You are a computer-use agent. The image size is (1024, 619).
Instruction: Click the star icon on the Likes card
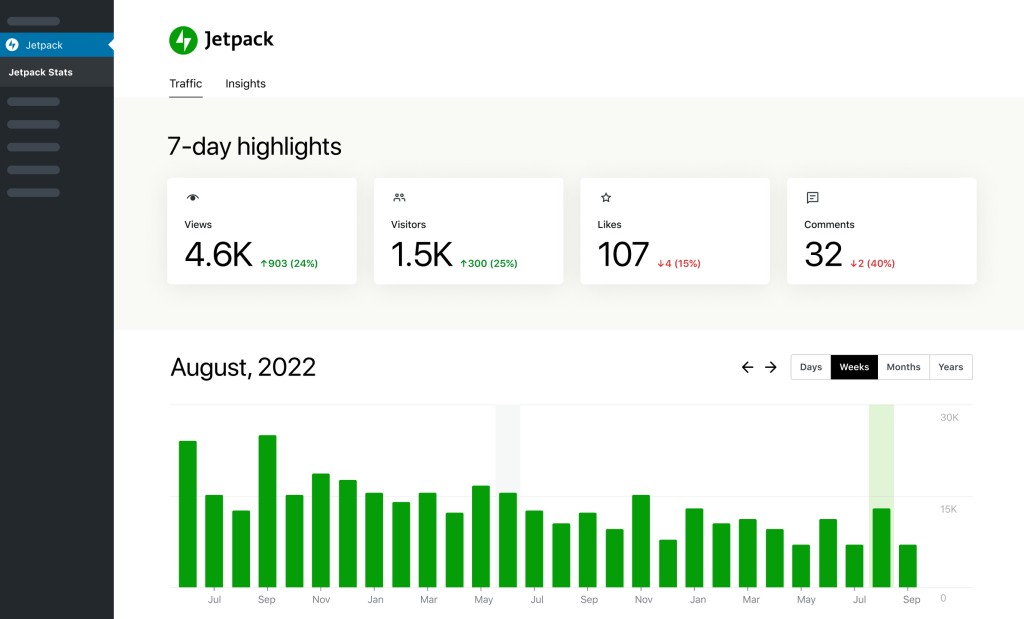tap(606, 197)
